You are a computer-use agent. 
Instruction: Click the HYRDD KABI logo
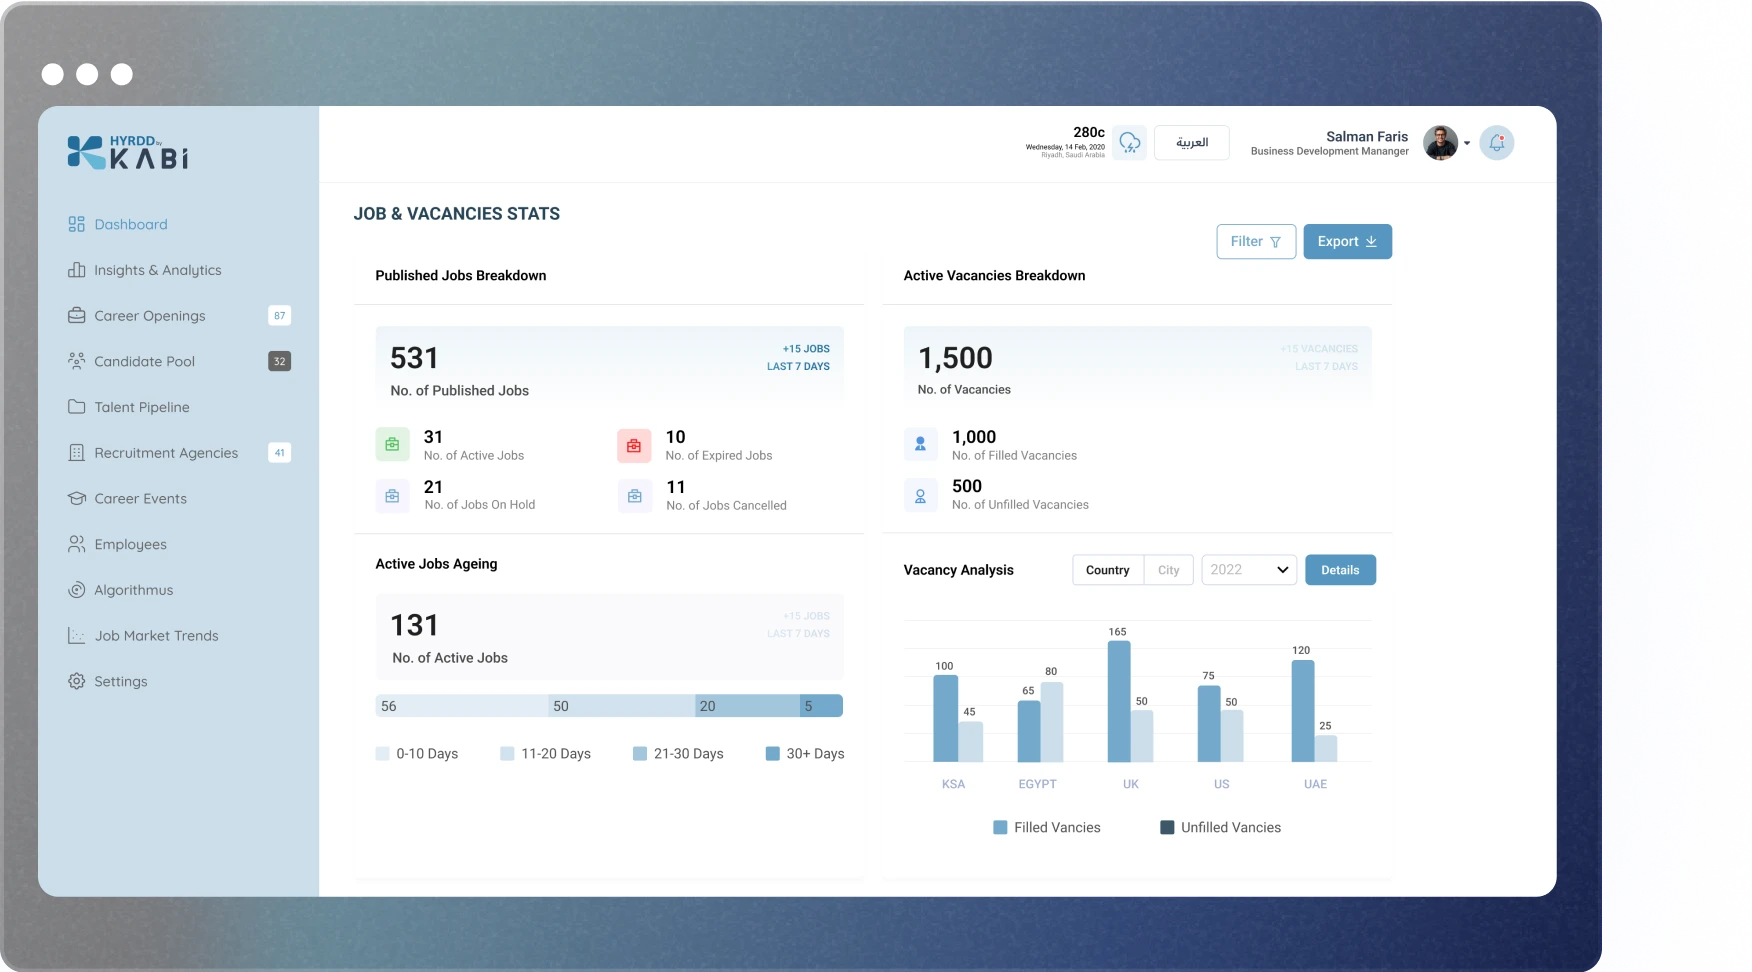128,152
